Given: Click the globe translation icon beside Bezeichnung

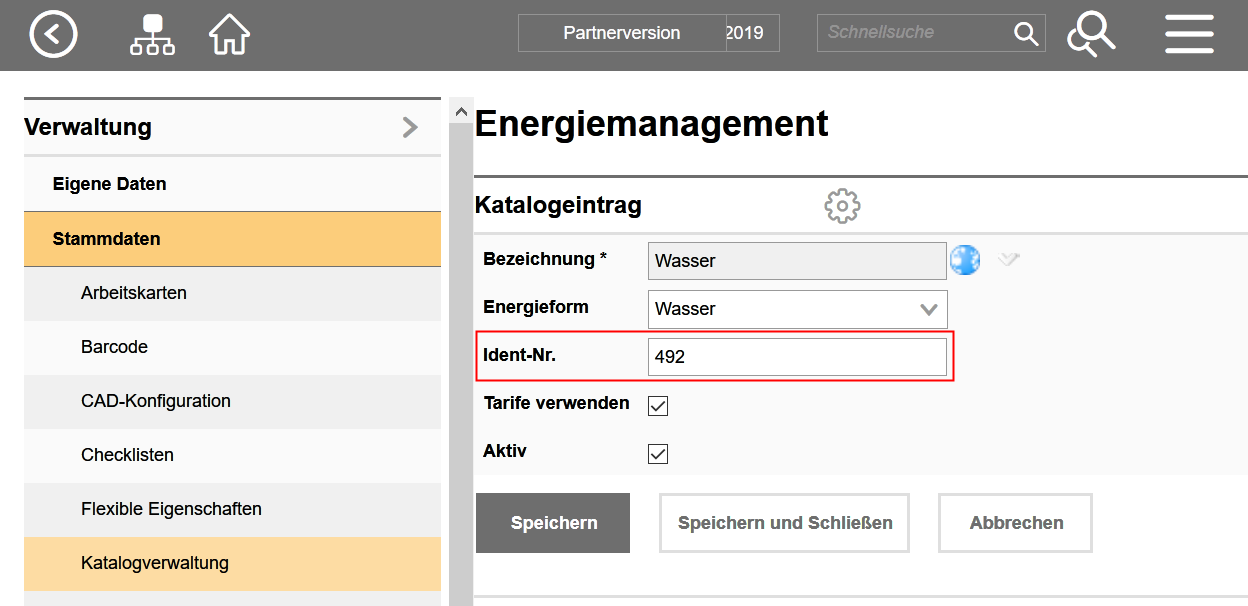Looking at the screenshot, I should point(964,259).
